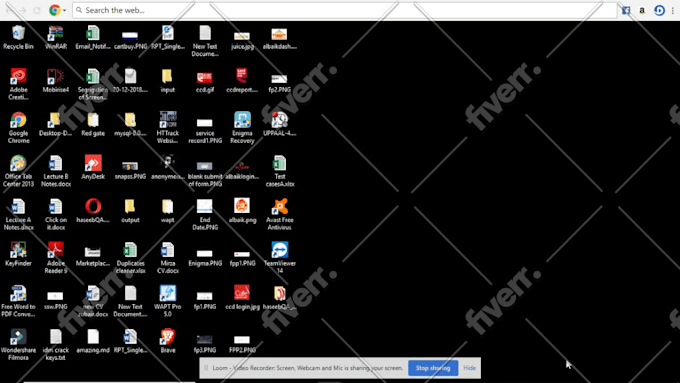Open the Desktop-D folder shortcut
Image resolution: width=680 pixels, height=383 pixels.
pyautogui.click(x=56, y=124)
